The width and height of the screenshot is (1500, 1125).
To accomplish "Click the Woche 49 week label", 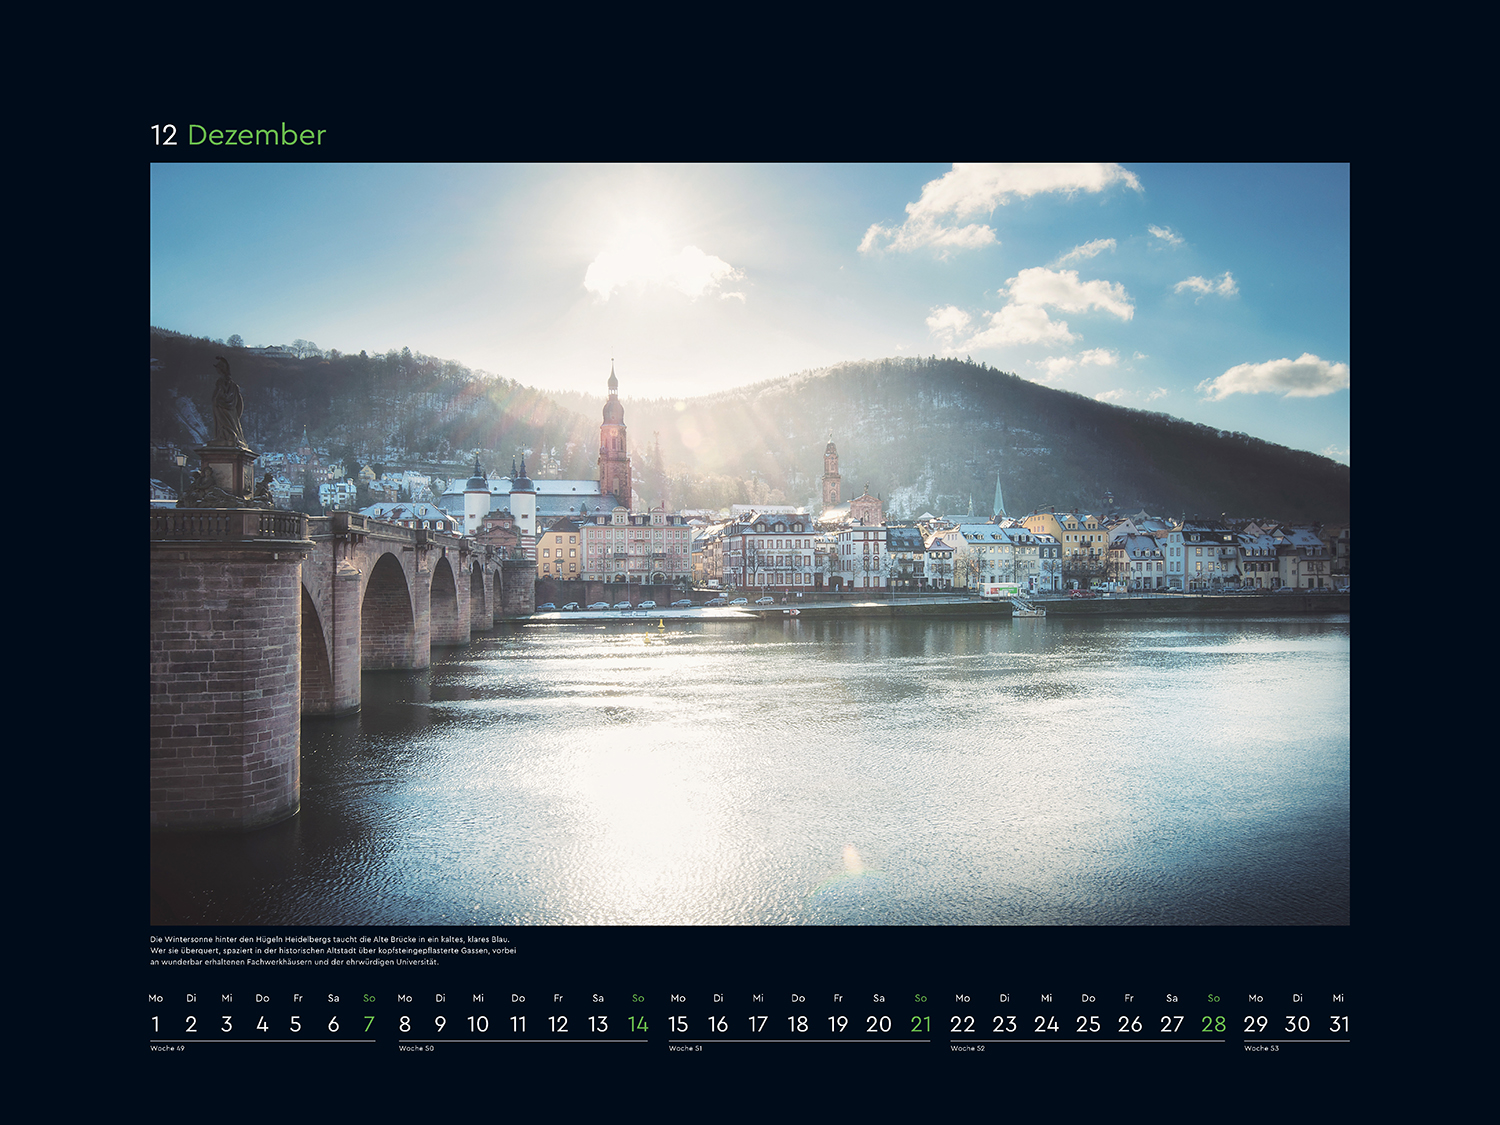I will pyautogui.click(x=167, y=1048).
